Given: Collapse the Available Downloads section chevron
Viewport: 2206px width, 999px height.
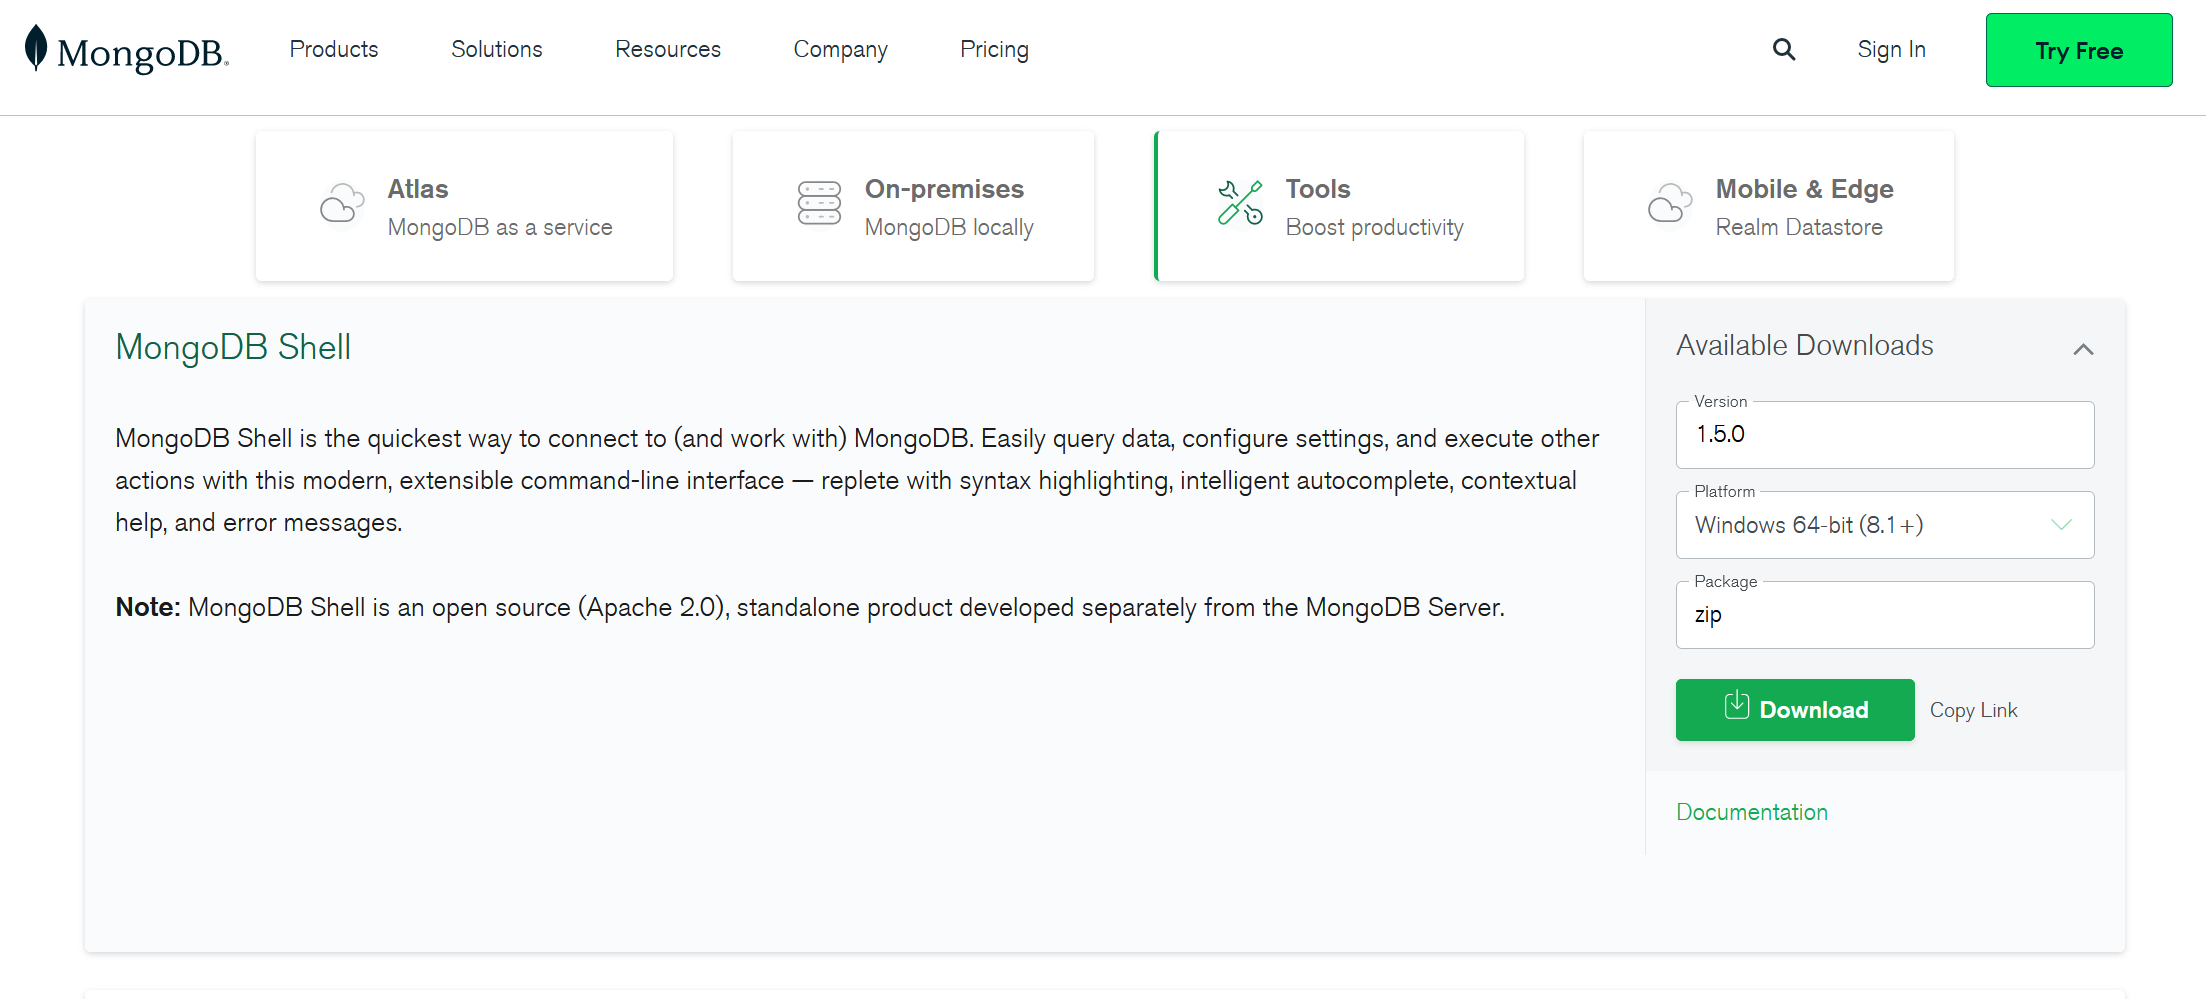Looking at the screenshot, I should point(2085,348).
